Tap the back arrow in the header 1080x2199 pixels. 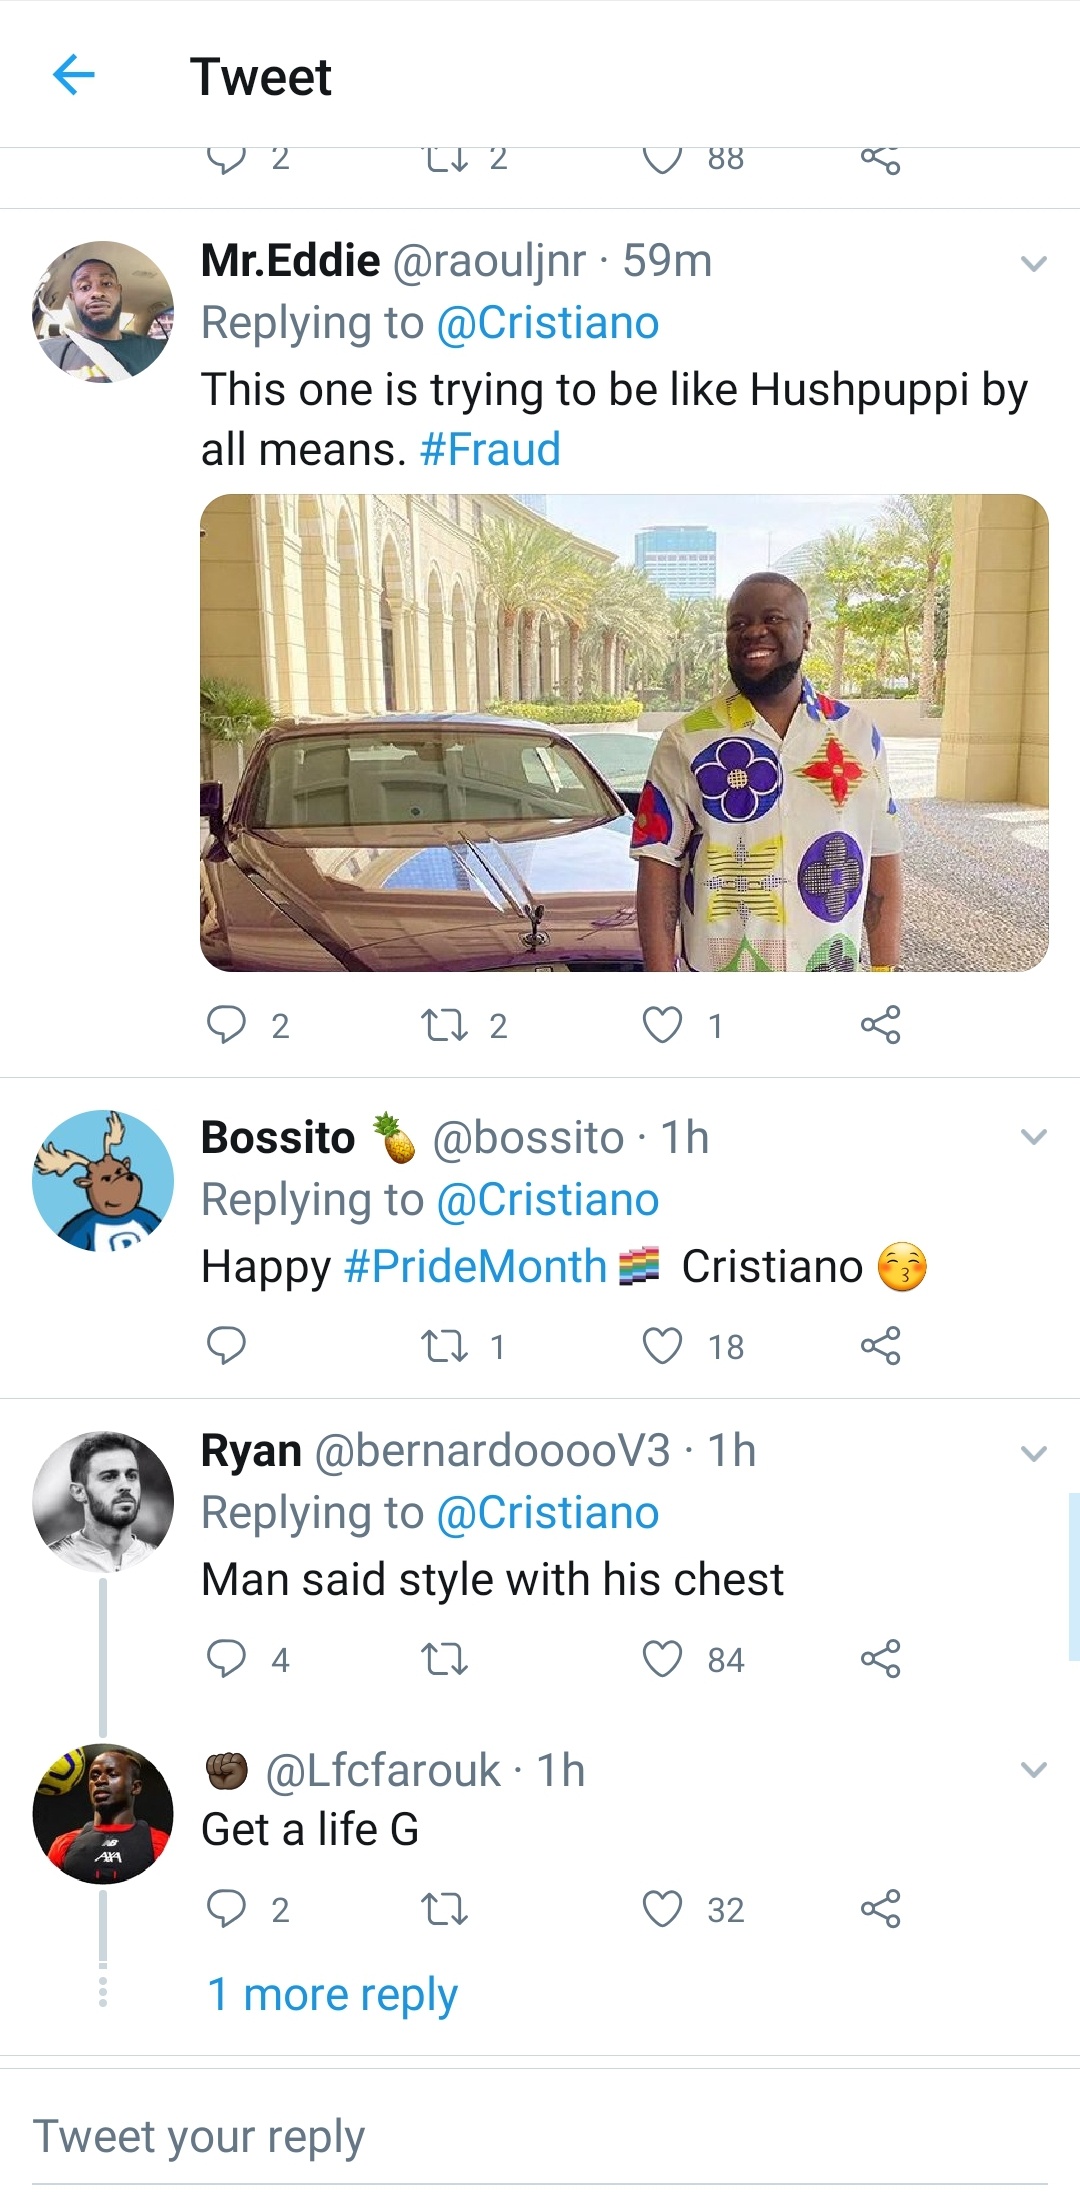coord(73,75)
